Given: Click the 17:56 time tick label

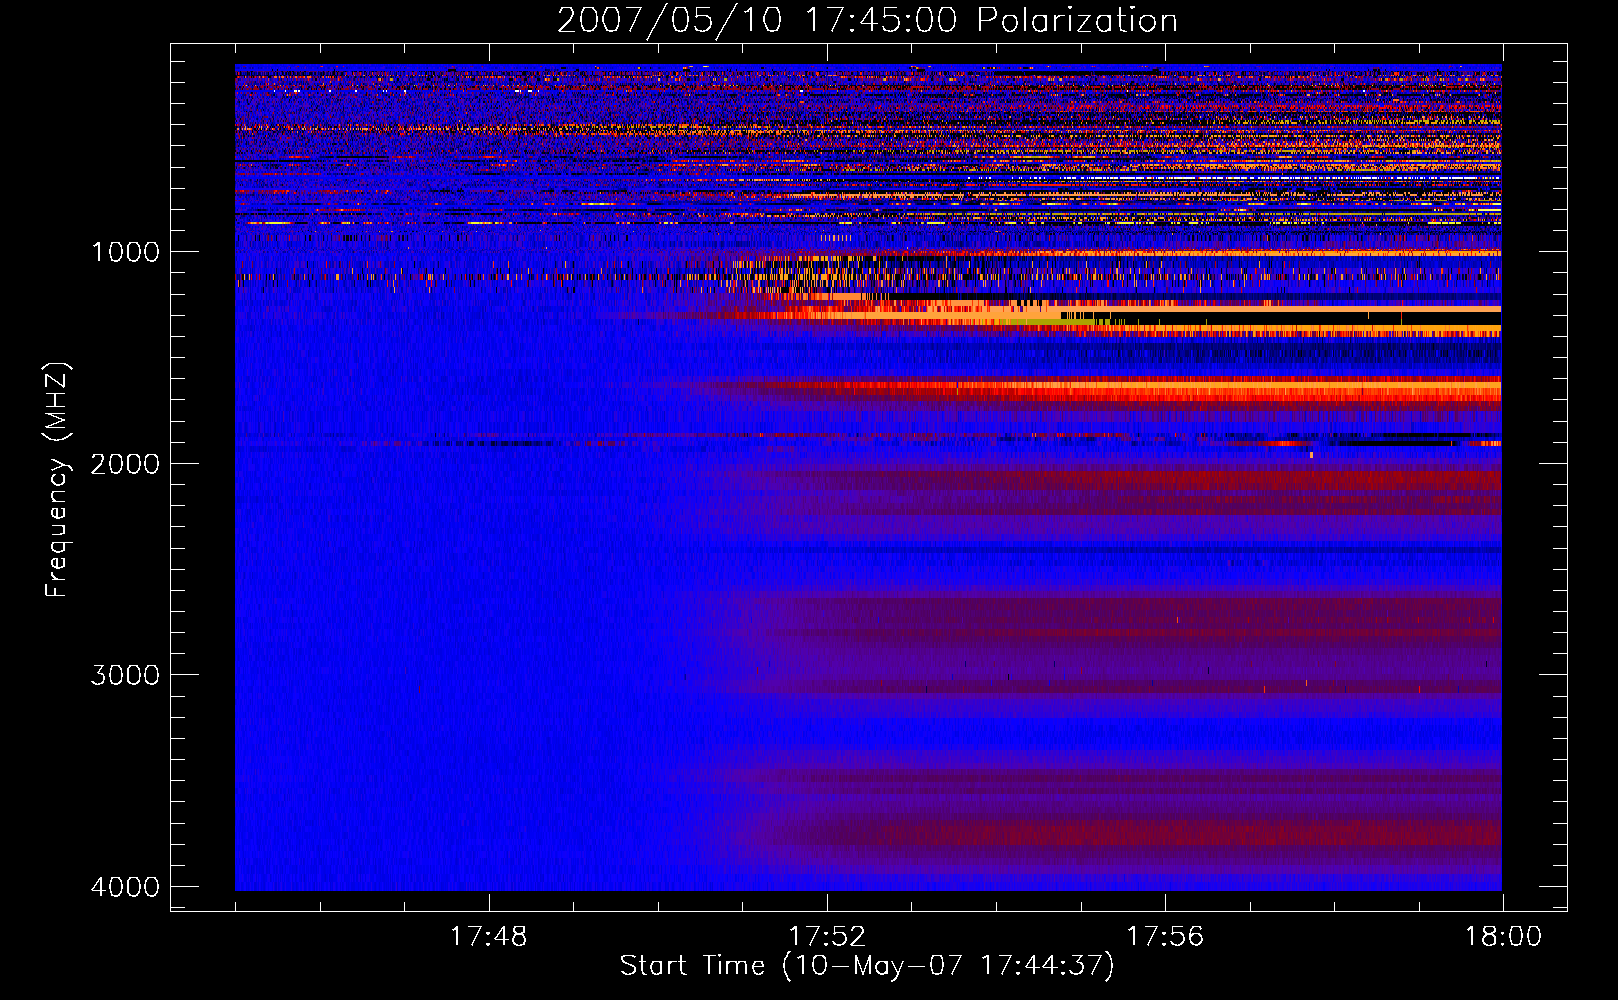Looking at the screenshot, I should pos(1165,937).
